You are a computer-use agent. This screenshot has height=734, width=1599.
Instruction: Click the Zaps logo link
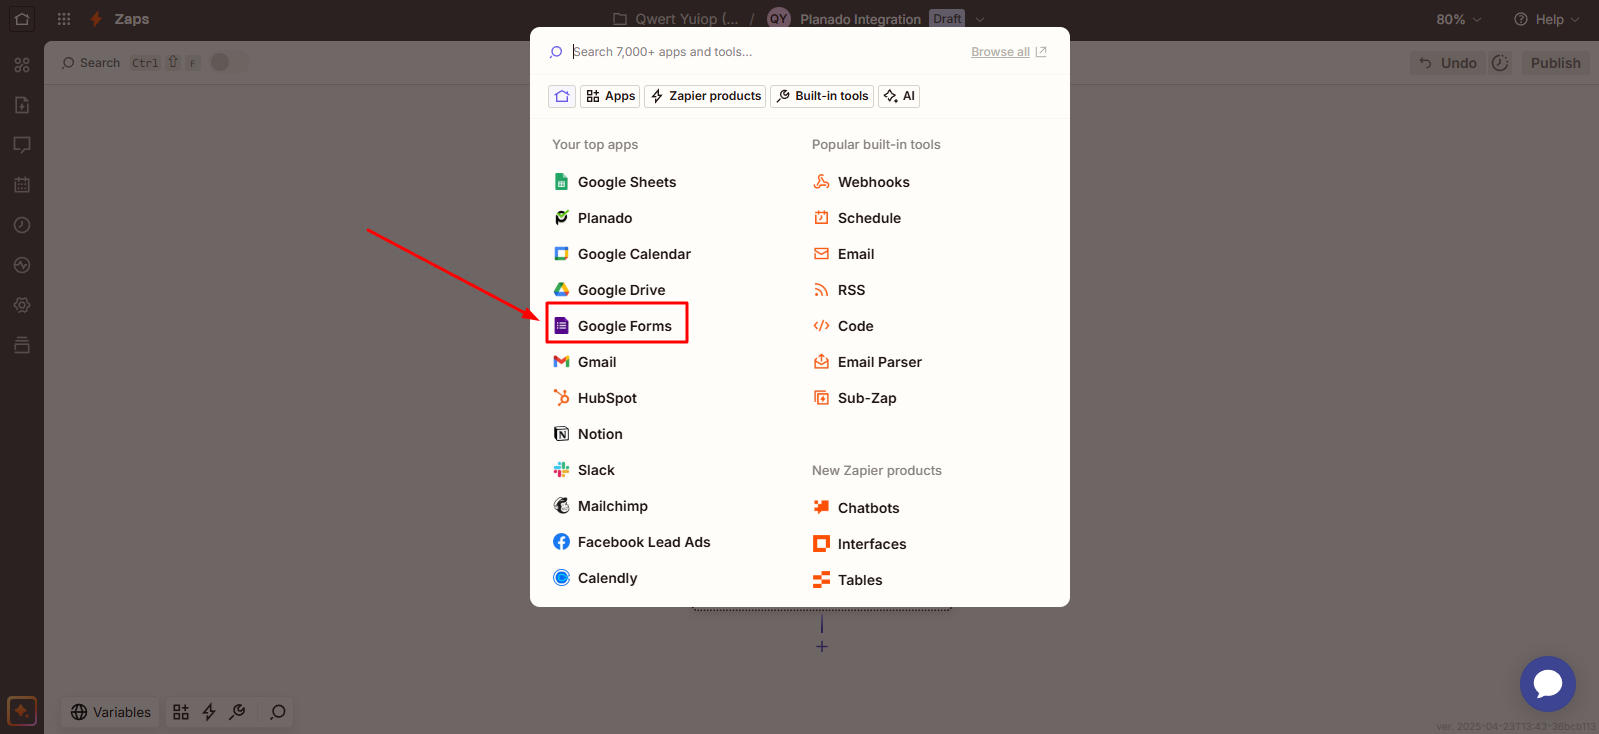click(x=120, y=19)
